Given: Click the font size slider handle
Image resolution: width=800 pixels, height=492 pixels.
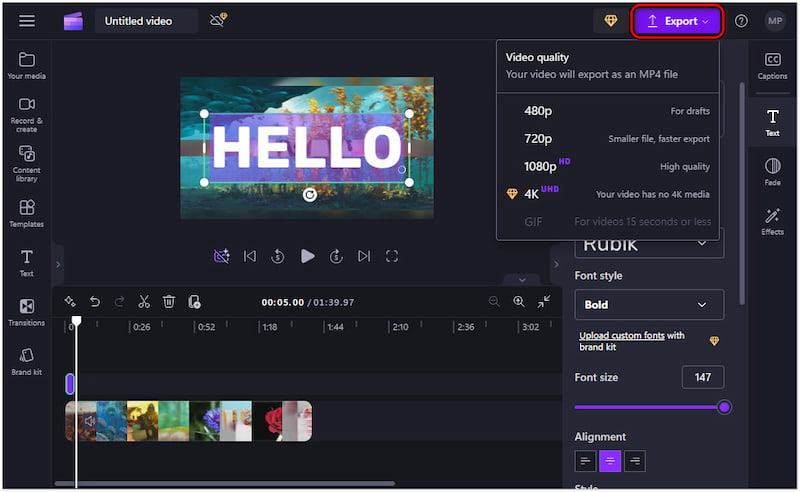Looking at the screenshot, I should pyautogui.click(x=724, y=407).
